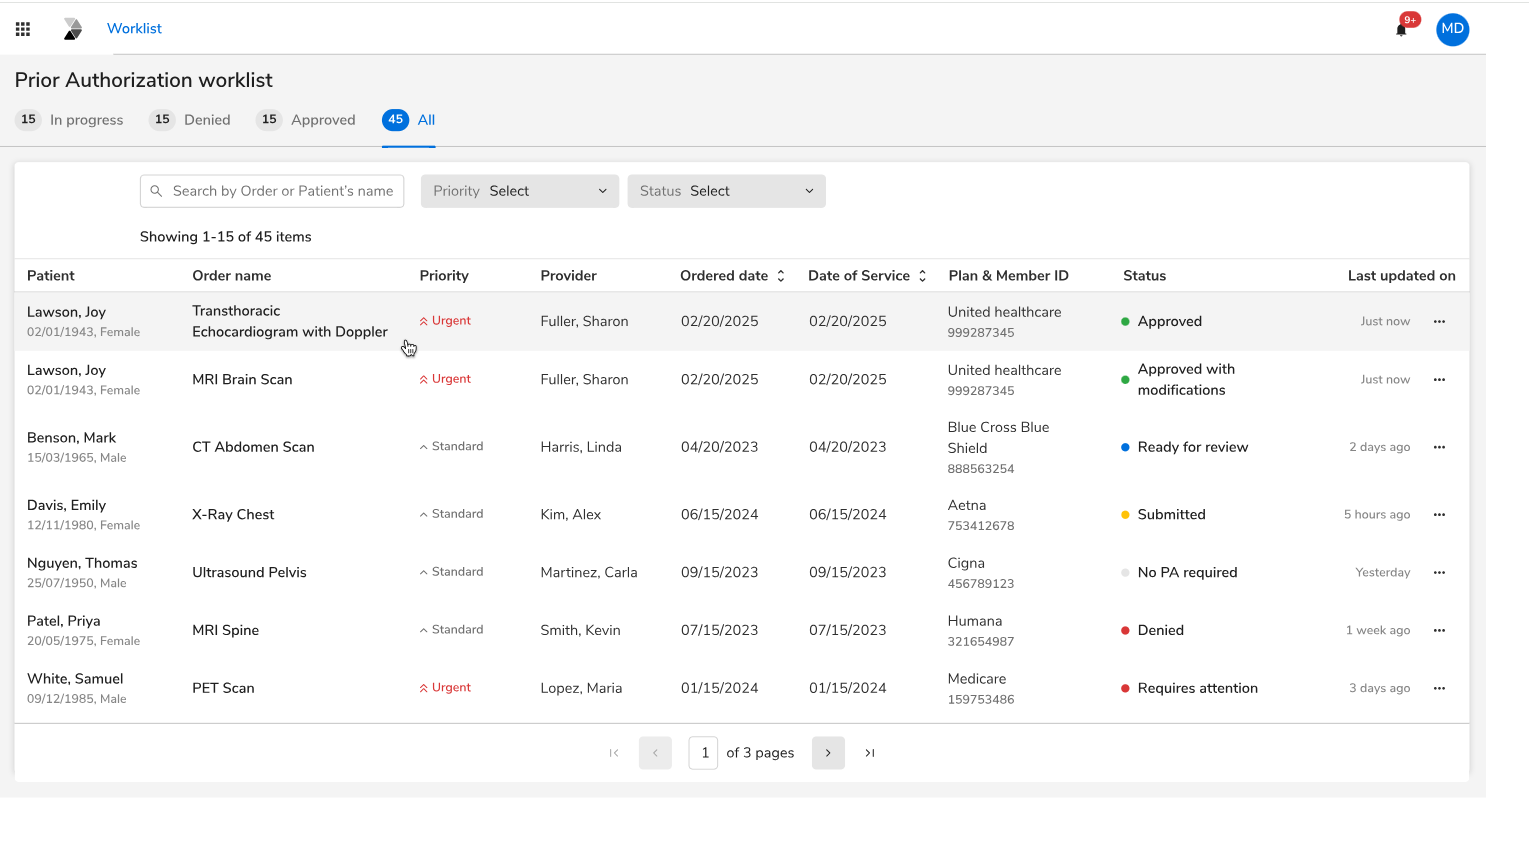1529x849 pixels.
Task: Open more actions for MRI Spine row
Action: click(x=1439, y=630)
